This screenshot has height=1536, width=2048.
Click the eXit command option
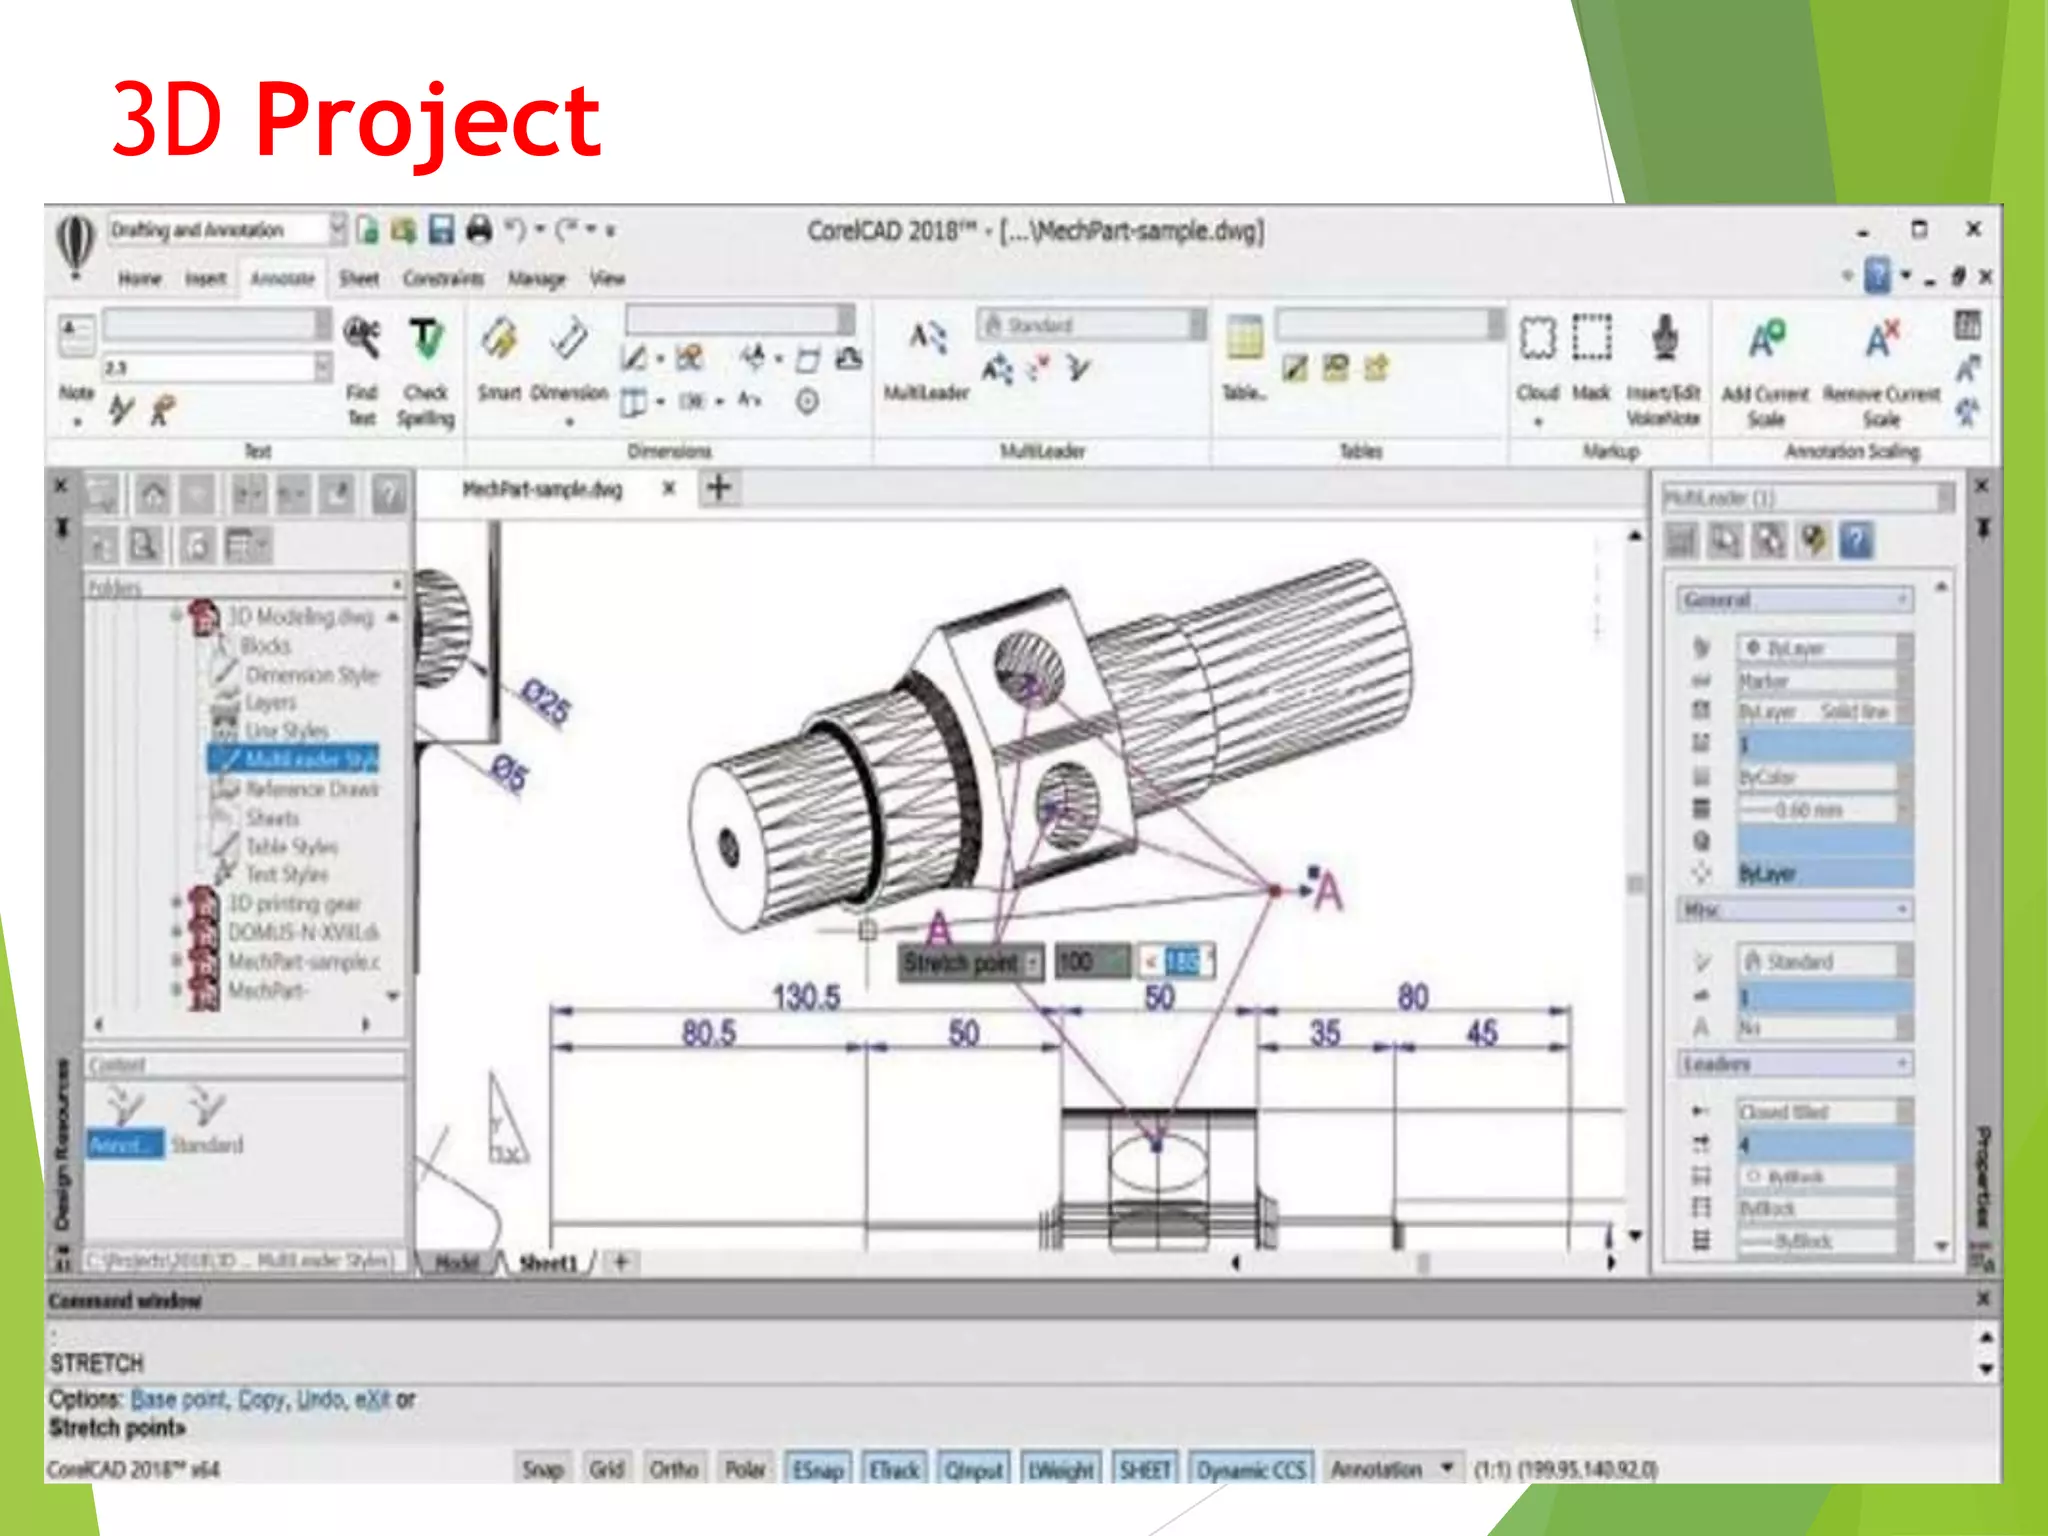coord(371,1399)
